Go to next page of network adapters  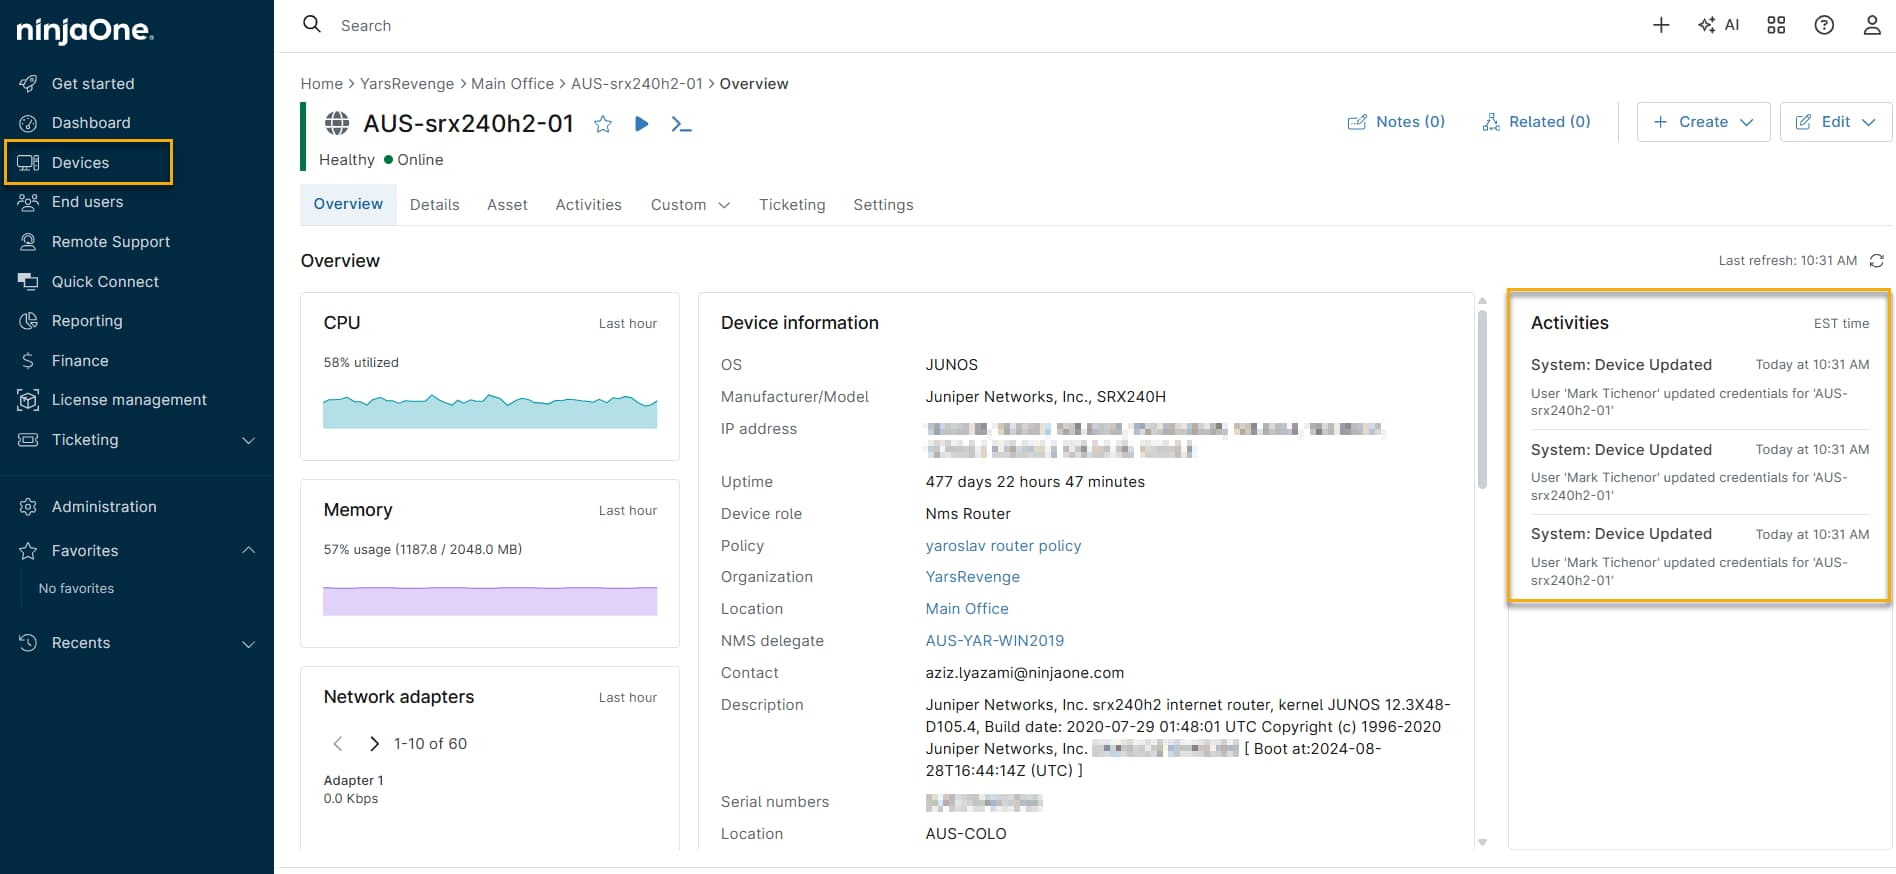point(374,744)
